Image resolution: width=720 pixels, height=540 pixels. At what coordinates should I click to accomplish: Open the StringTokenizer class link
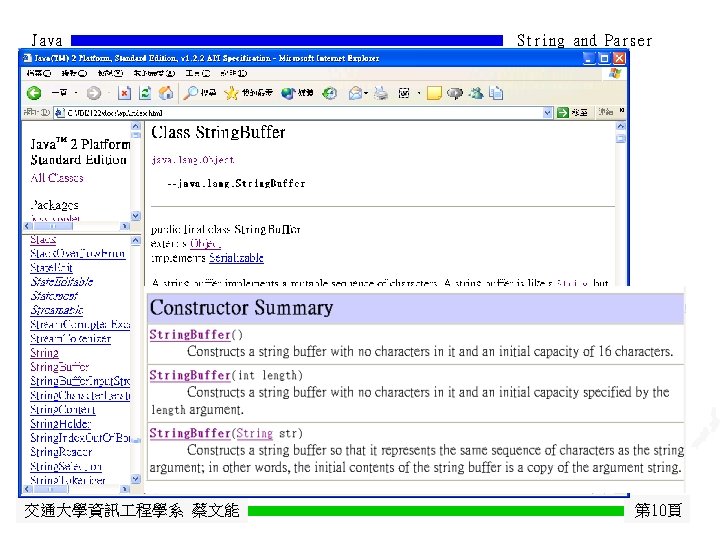point(68,480)
